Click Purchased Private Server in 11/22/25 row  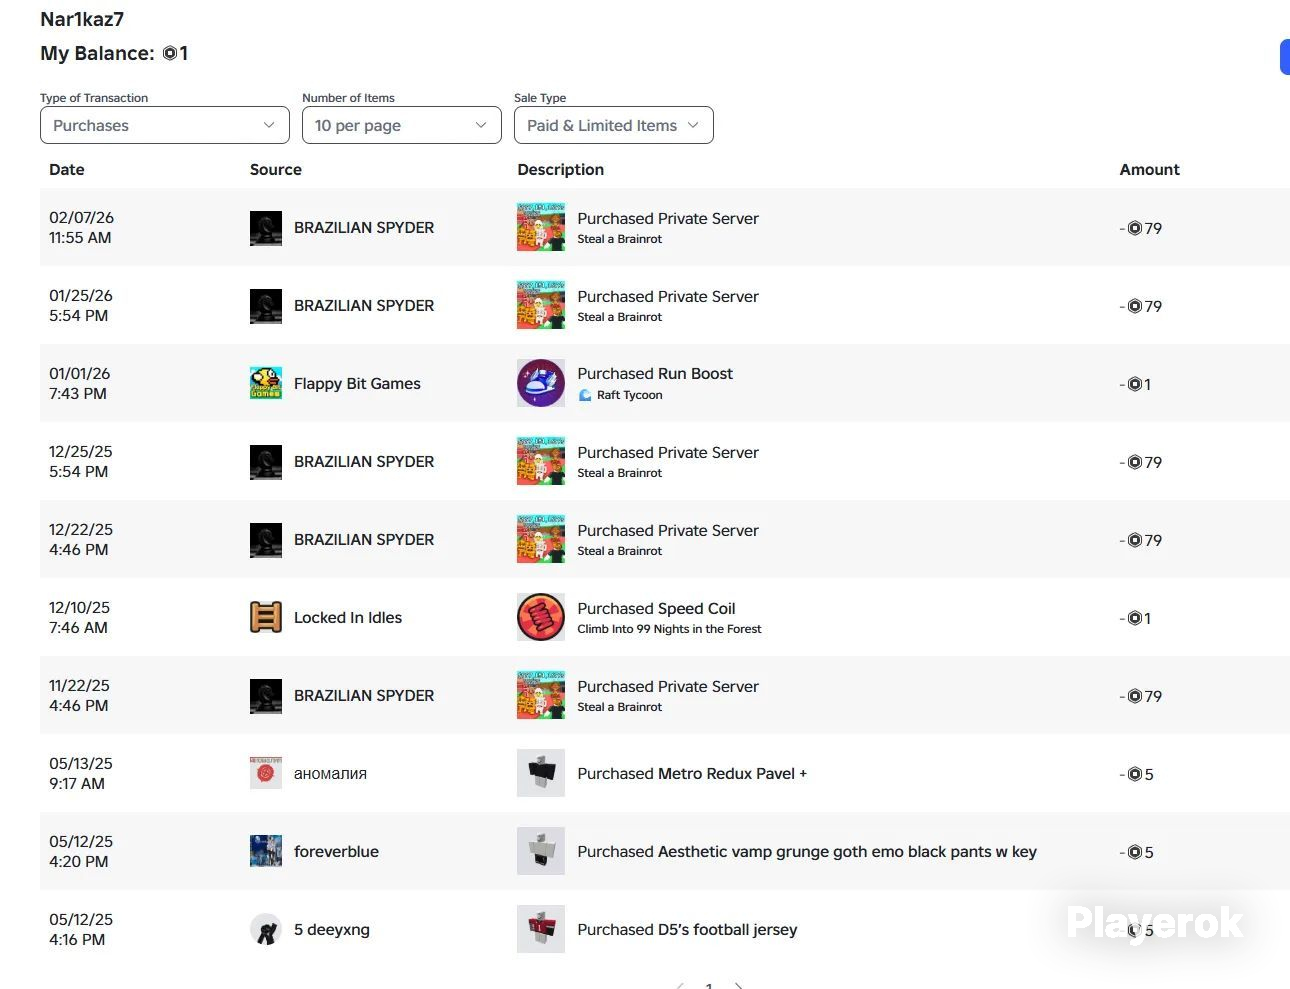point(668,686)
